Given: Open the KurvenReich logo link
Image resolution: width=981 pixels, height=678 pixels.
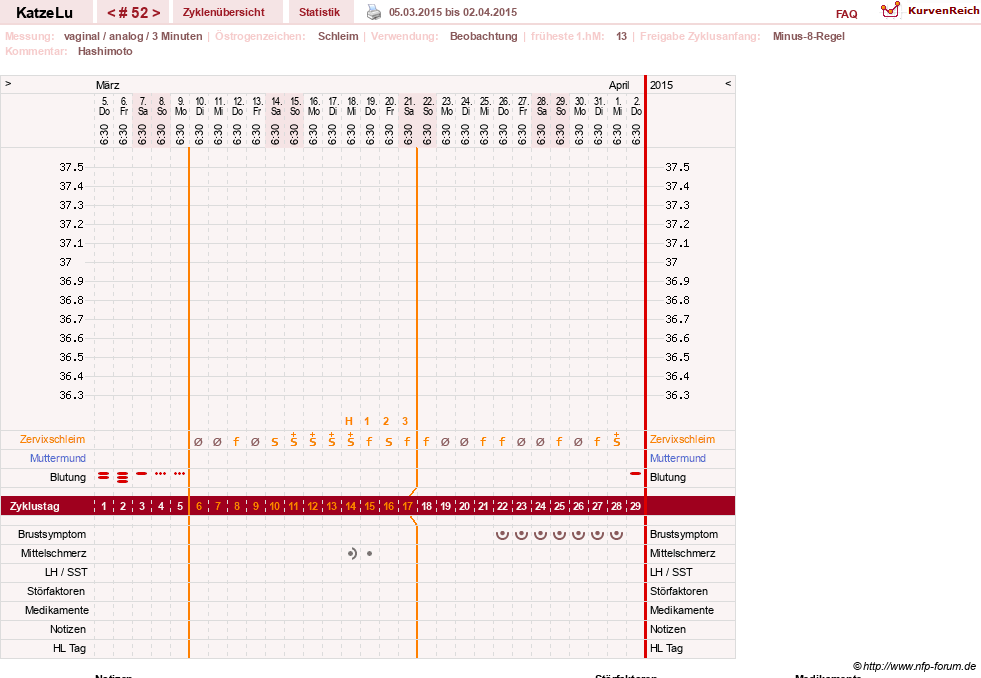Looking at the screenshot, I should [930, 11].
